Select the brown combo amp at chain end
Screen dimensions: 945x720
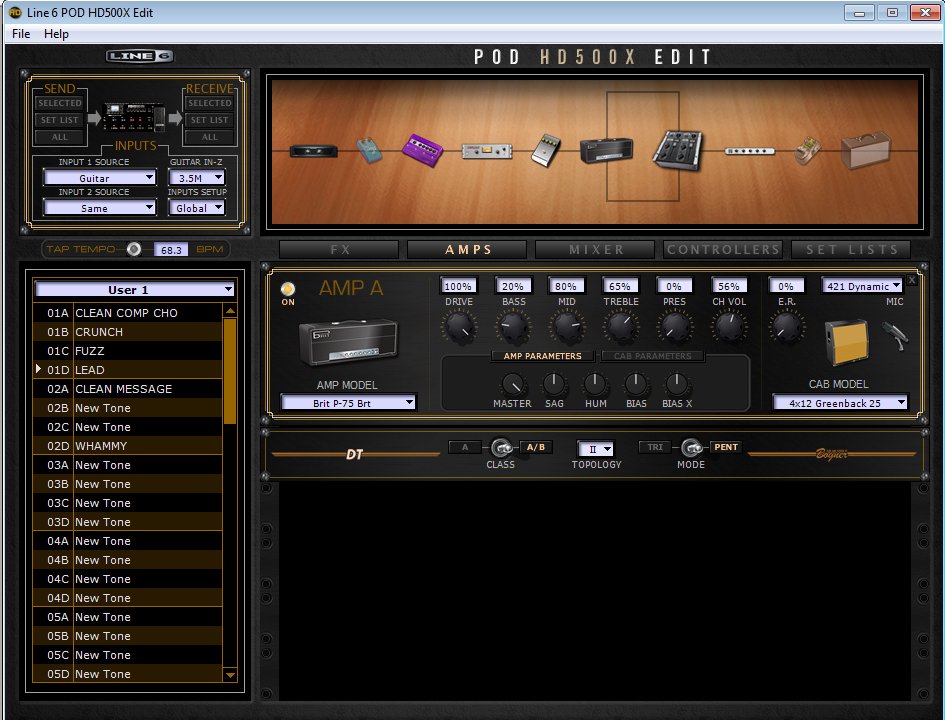[865, 151]
